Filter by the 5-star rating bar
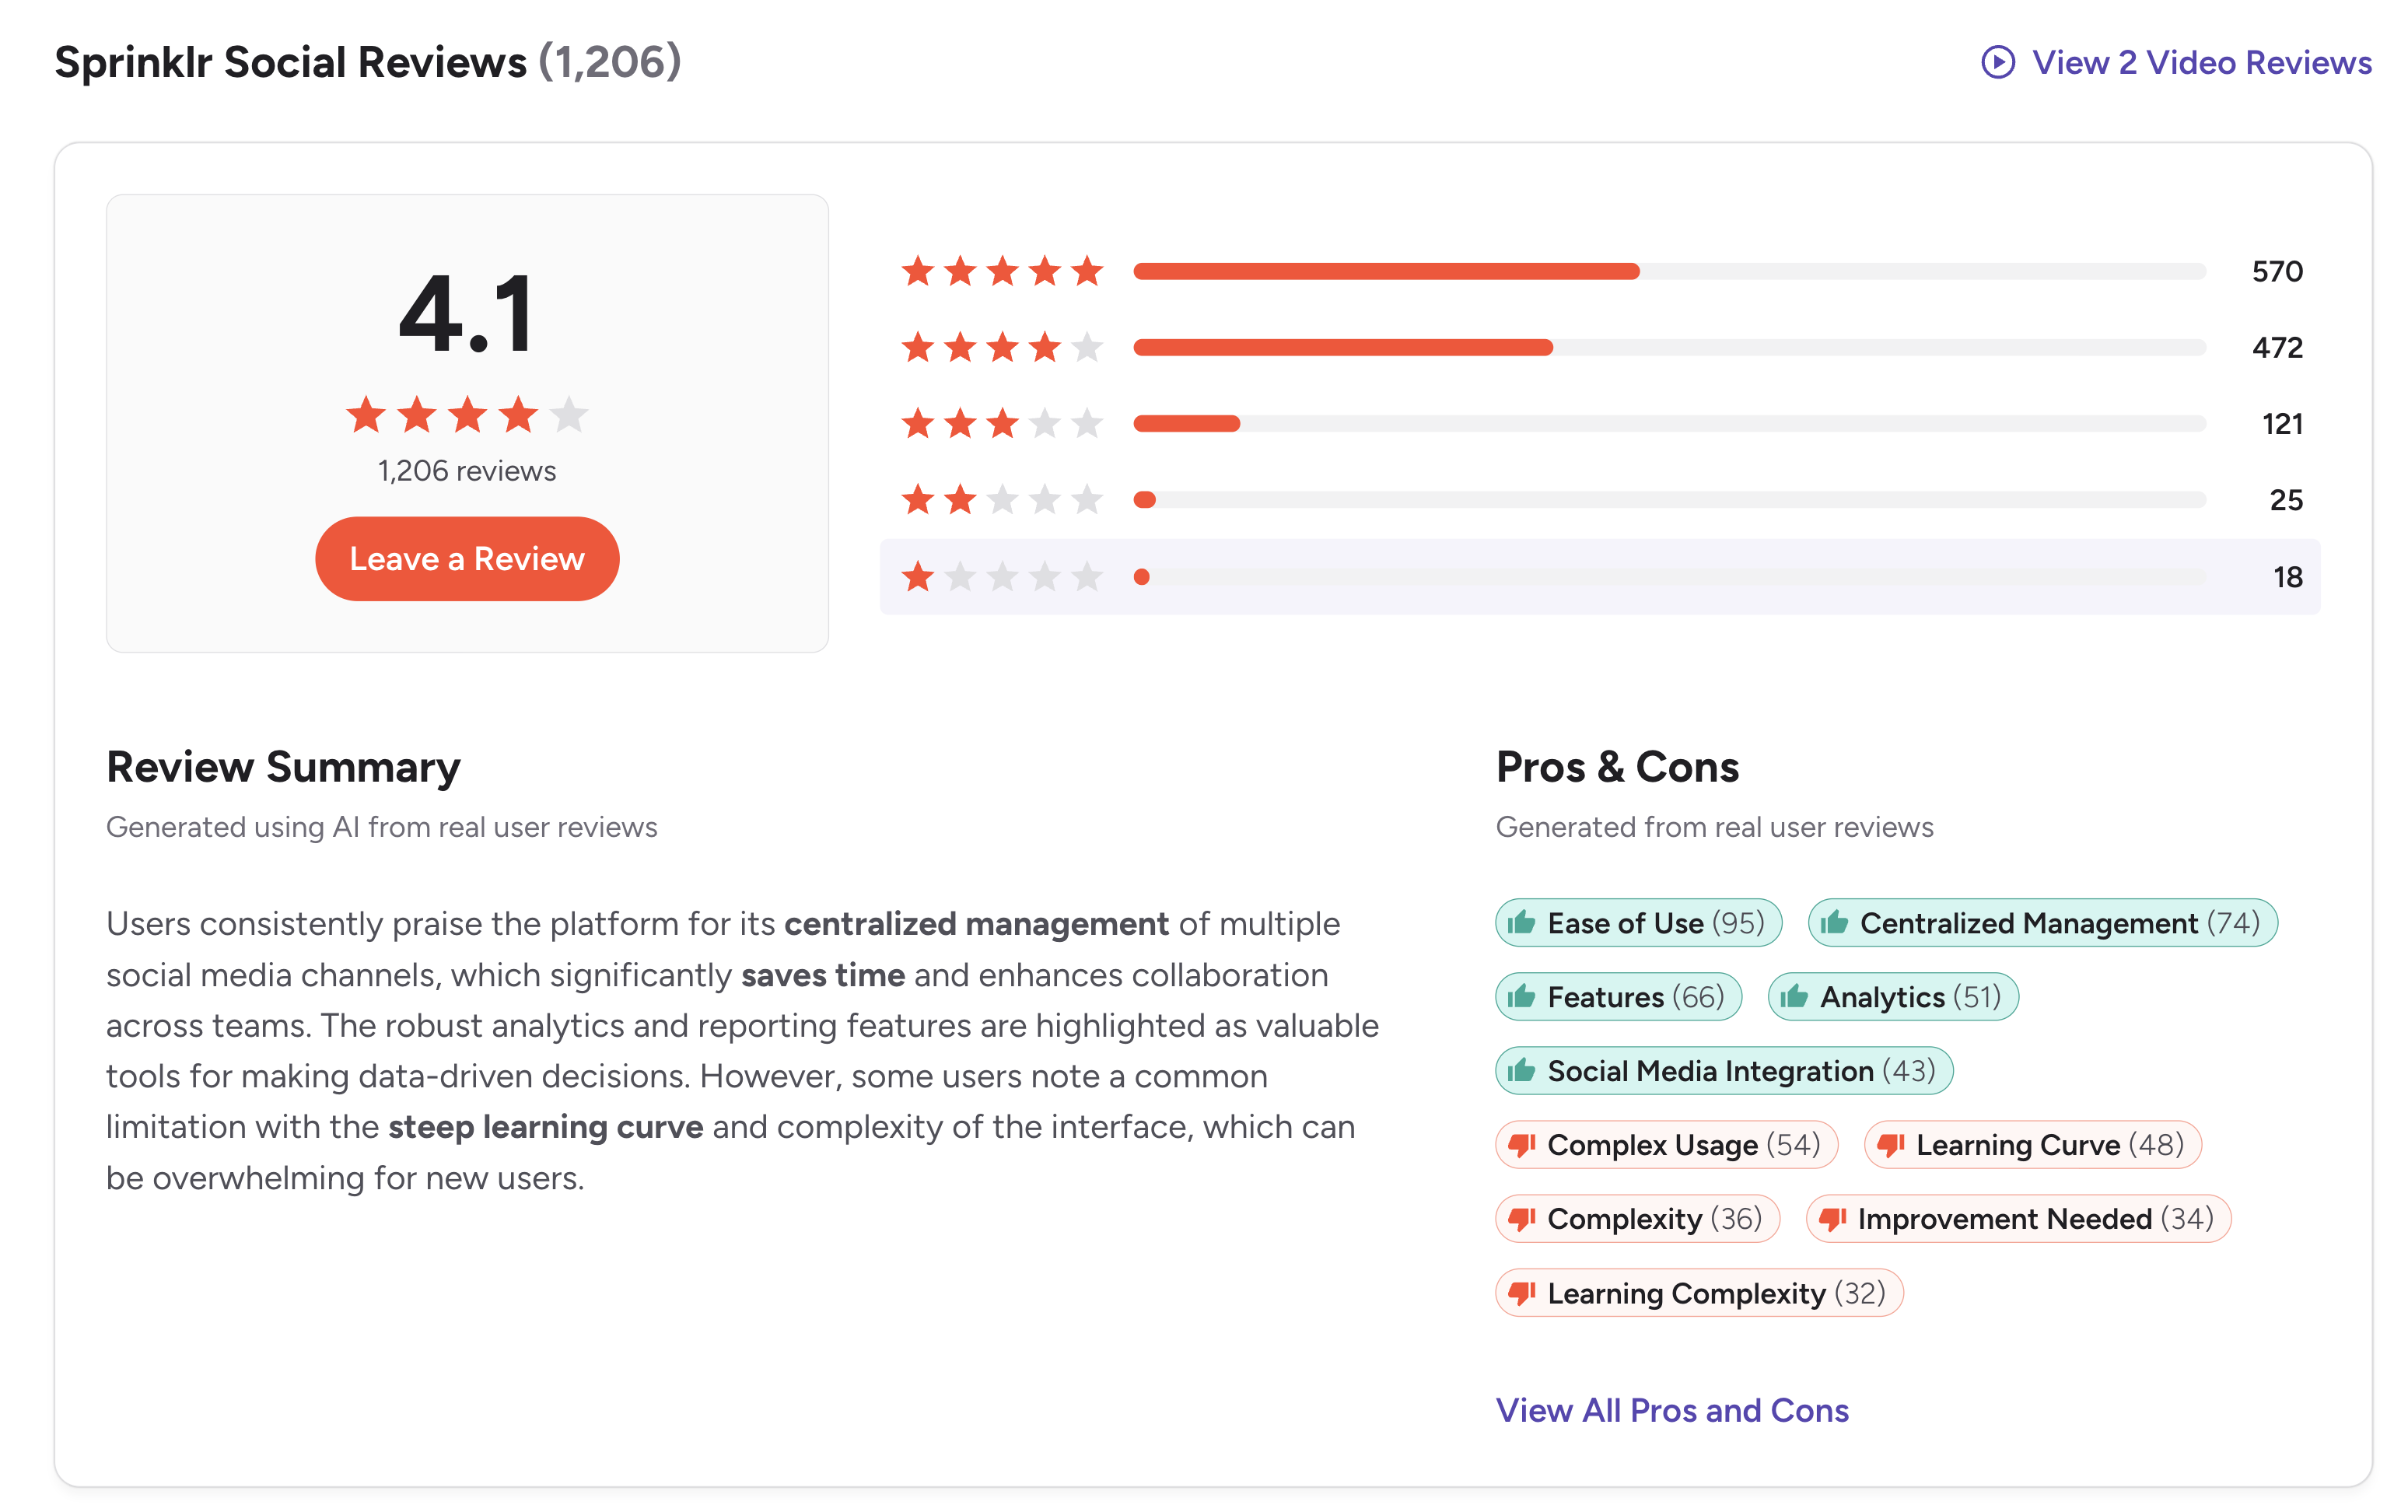 click(x=1669, y=271)
